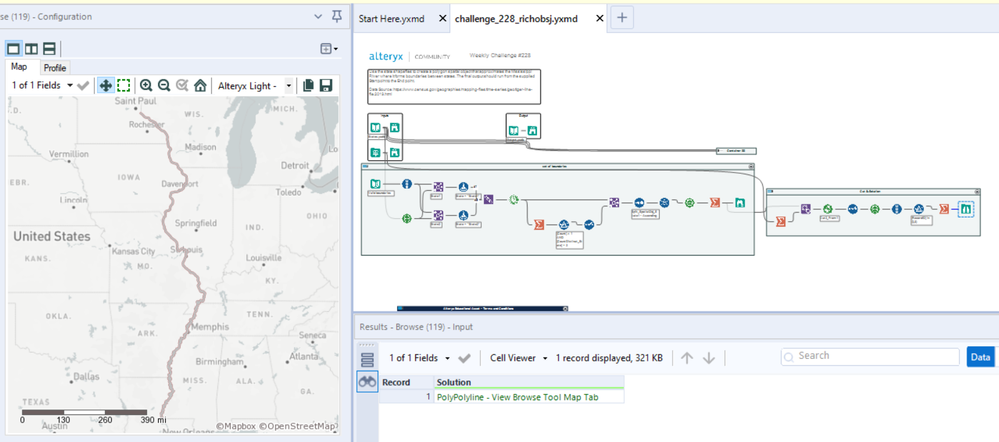The height and width of the screenshot is (442, 999).
Task: Go to the previous record with up arrow
Action: point(687,358)
